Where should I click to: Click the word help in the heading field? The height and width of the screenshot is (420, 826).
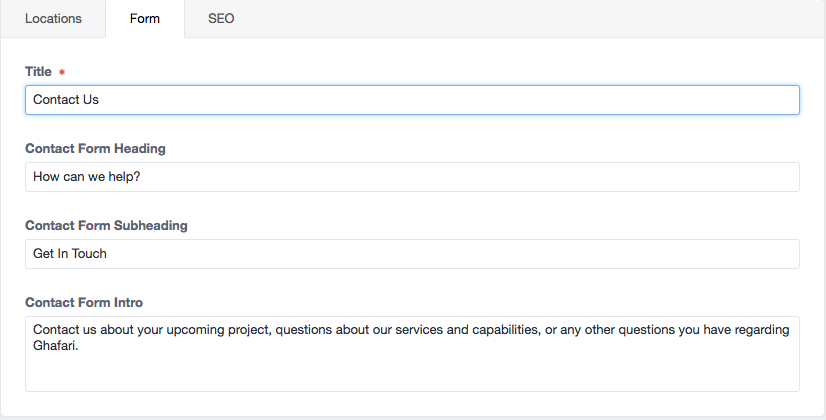[121, 177]
